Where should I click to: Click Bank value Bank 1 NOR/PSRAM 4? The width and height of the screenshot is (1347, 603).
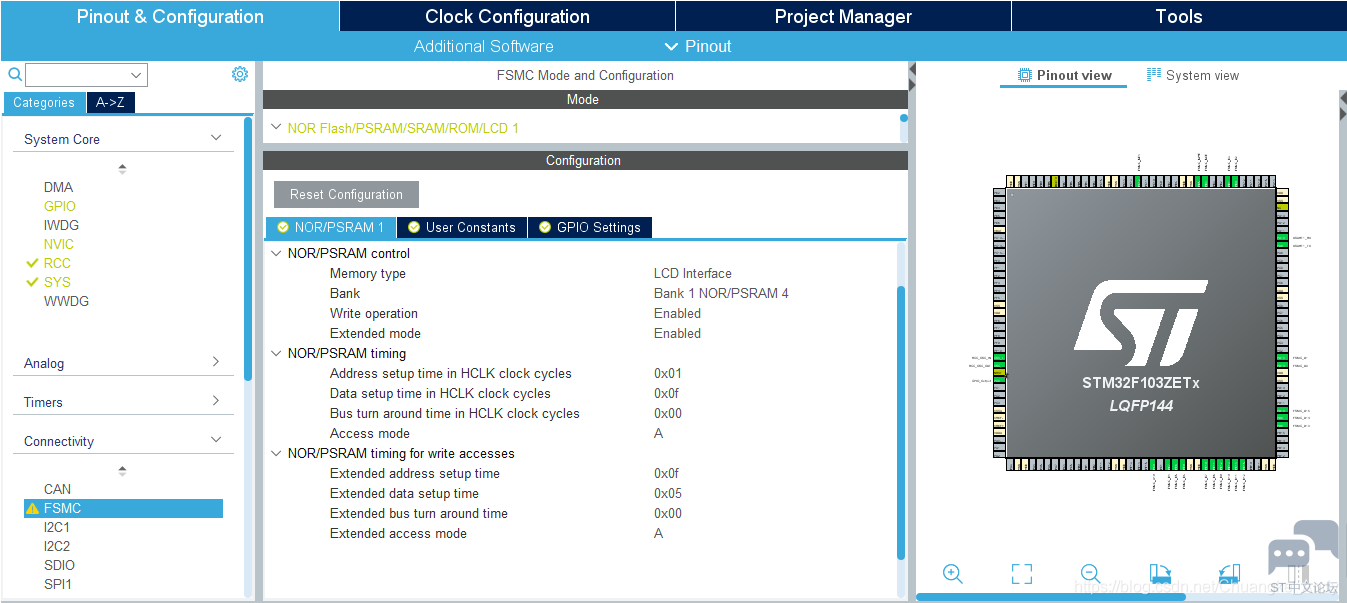[721, 293]
